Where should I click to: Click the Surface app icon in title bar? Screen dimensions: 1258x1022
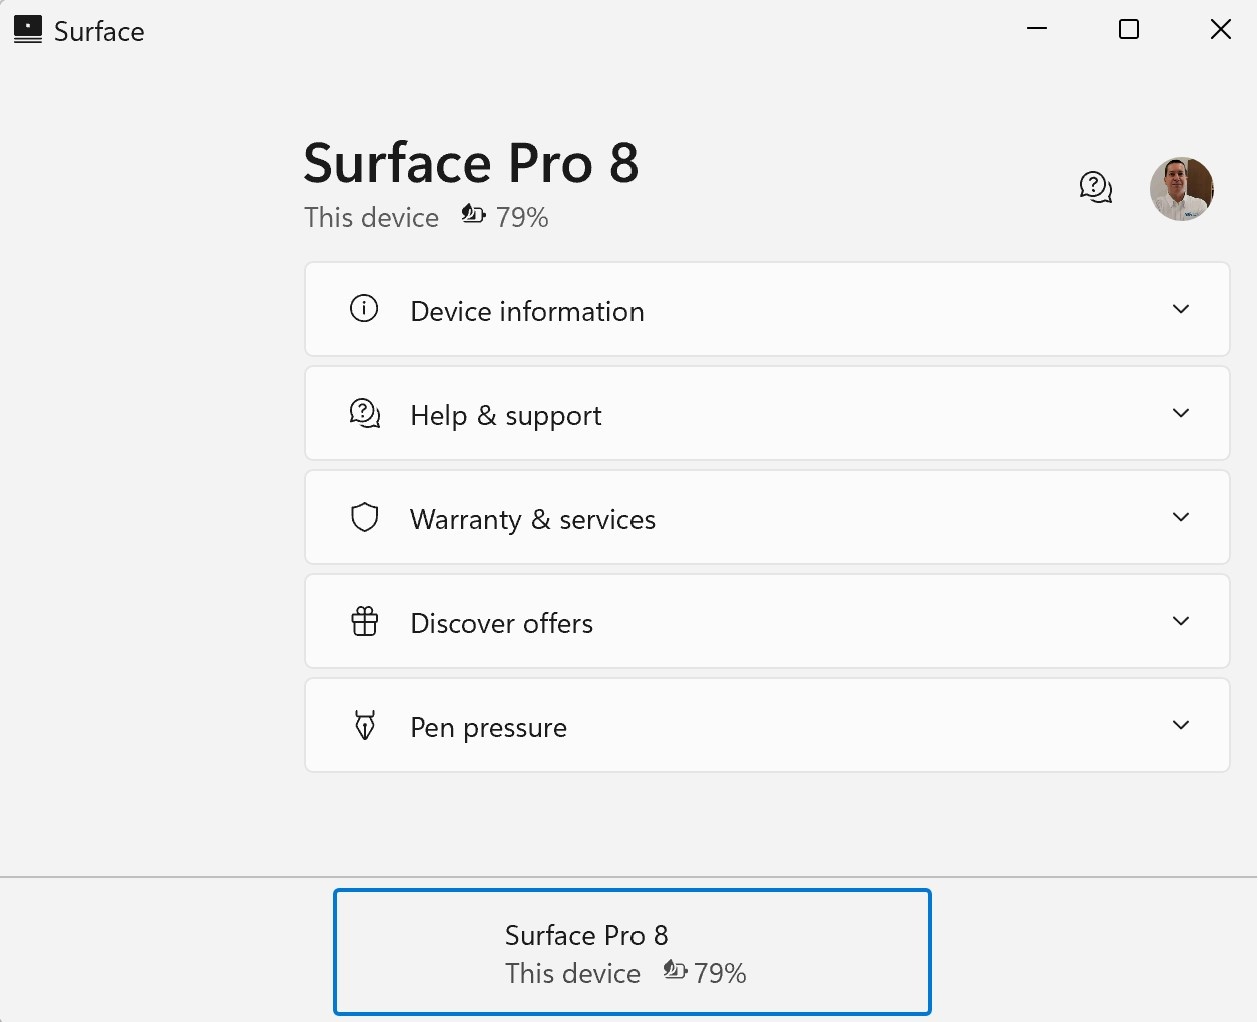coord(28,30)
